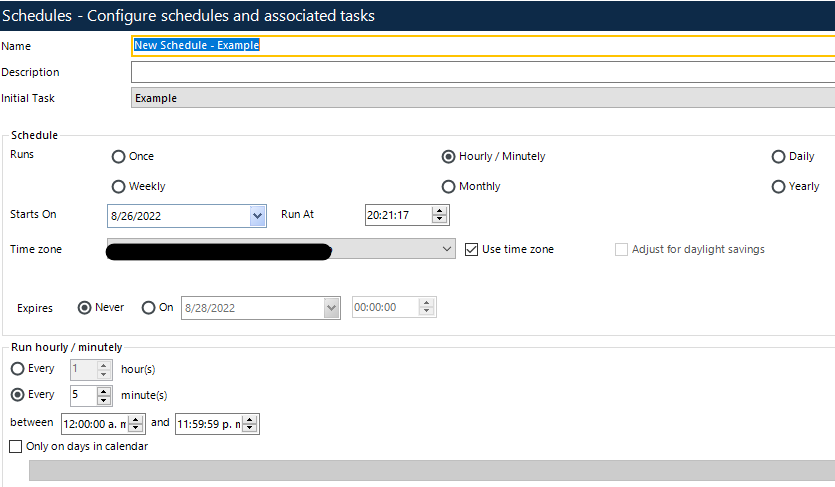Increase the Run At time spinner

[440, 211]
